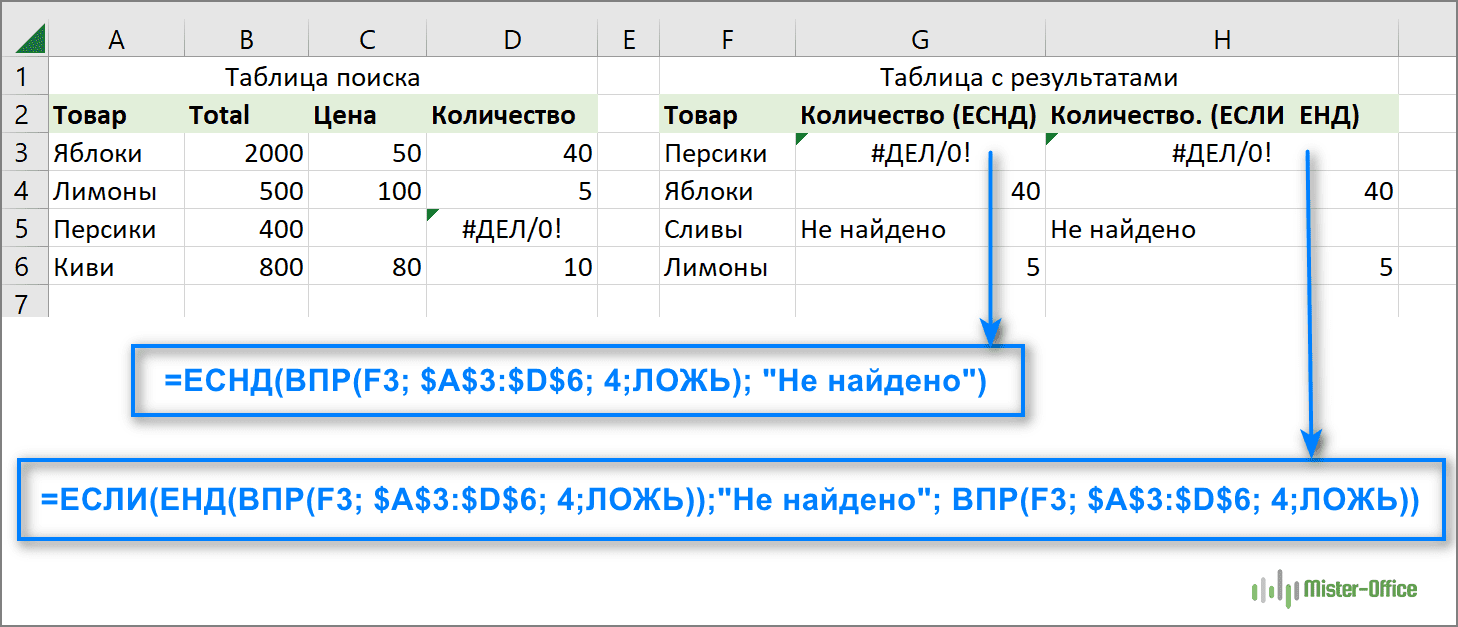Select the row 3 header
1458x627 pixels.
[24, 154]
